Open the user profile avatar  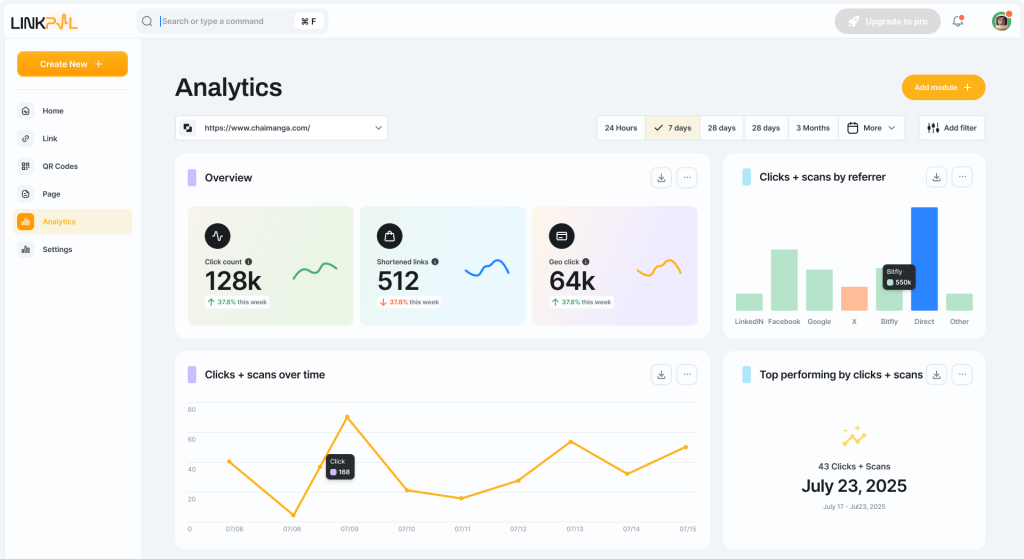point(1000,21)
